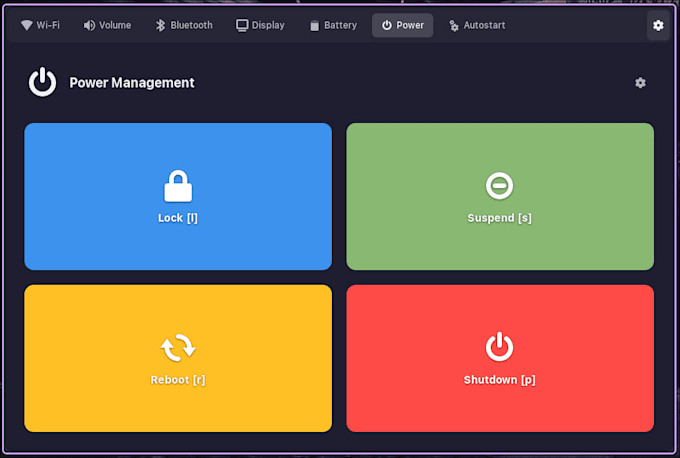
Task: Click the red Shutdown [p] tile
Action: [500, 358]
